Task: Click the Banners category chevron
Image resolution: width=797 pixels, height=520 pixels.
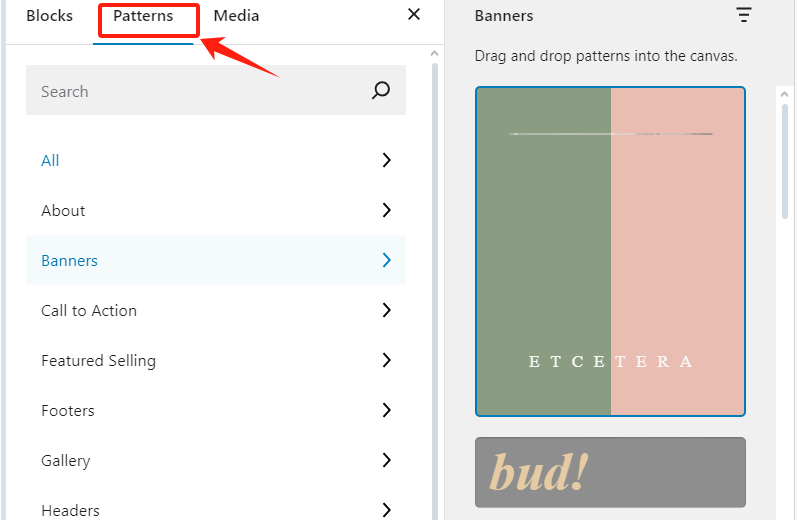Action: pyautogui.click(x=387, y=260)
